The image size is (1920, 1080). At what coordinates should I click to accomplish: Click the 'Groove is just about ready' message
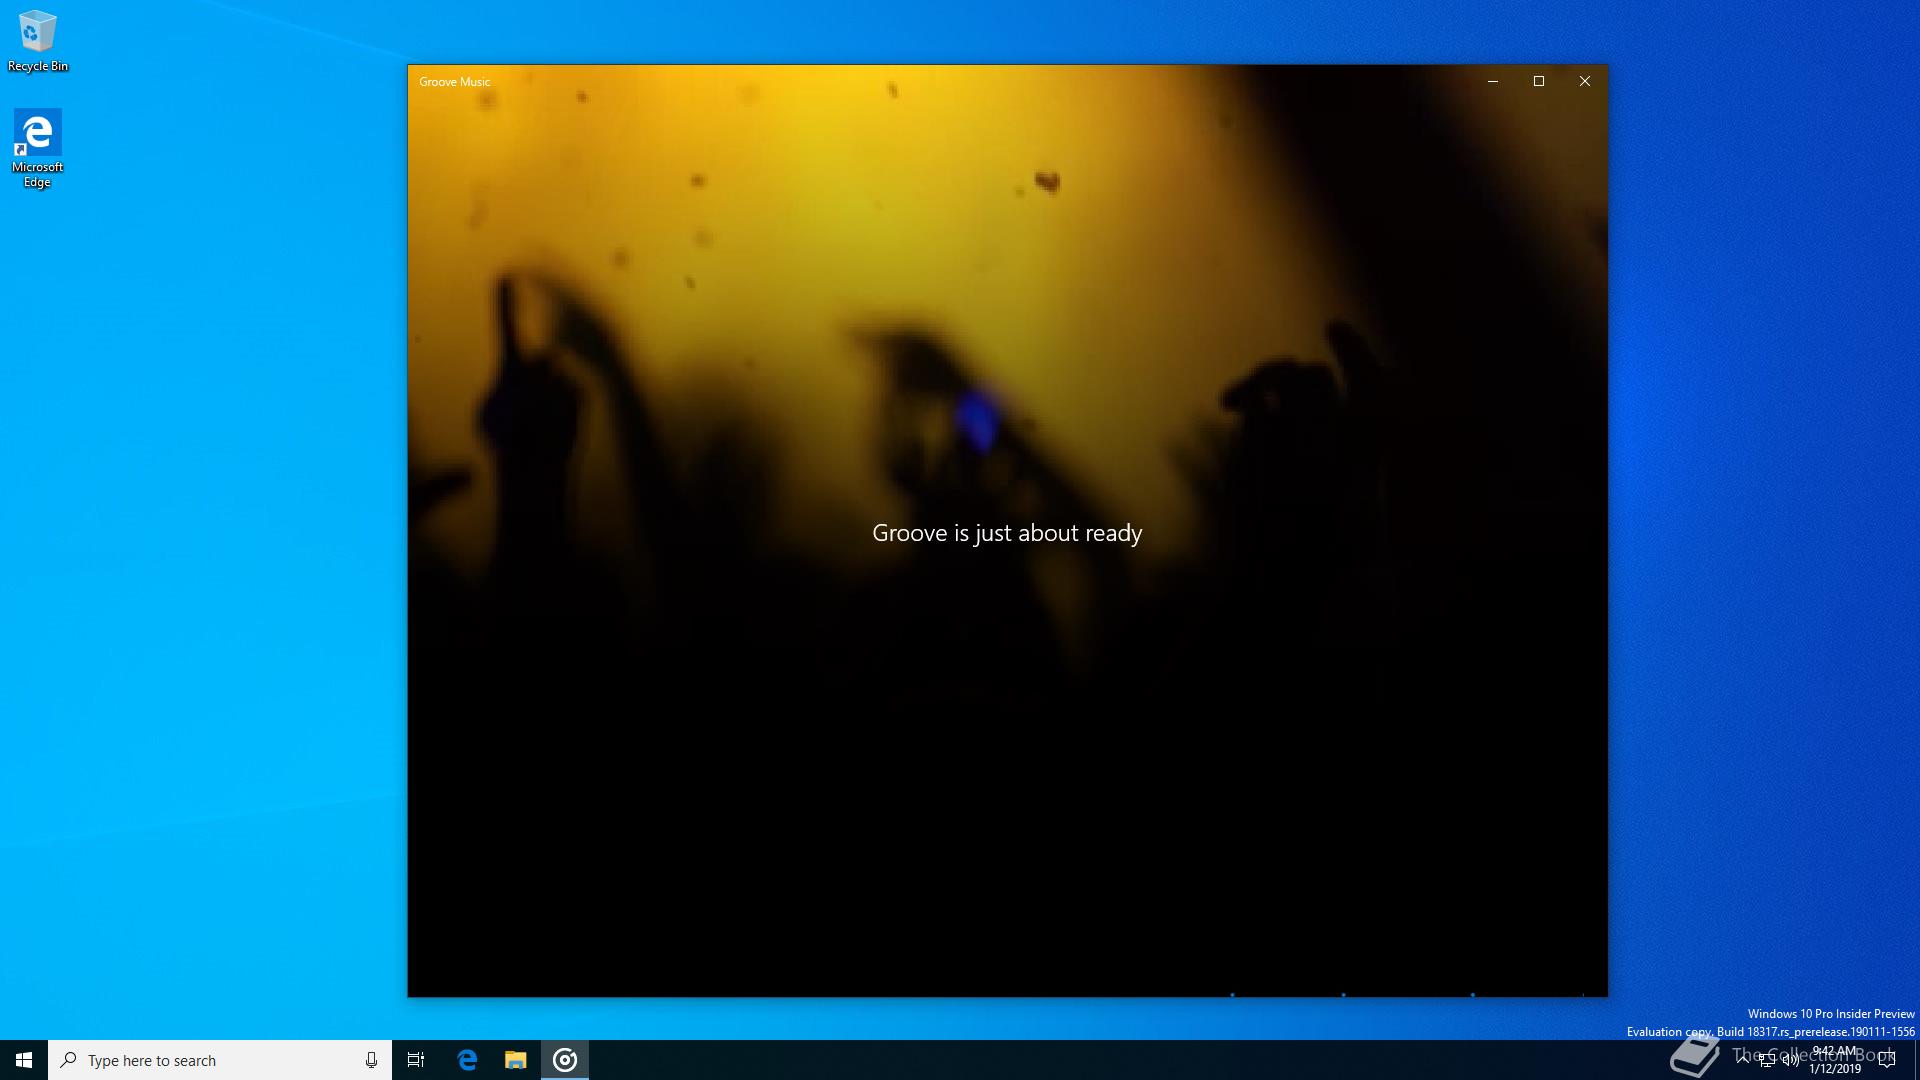click(x=1007, y=533)
